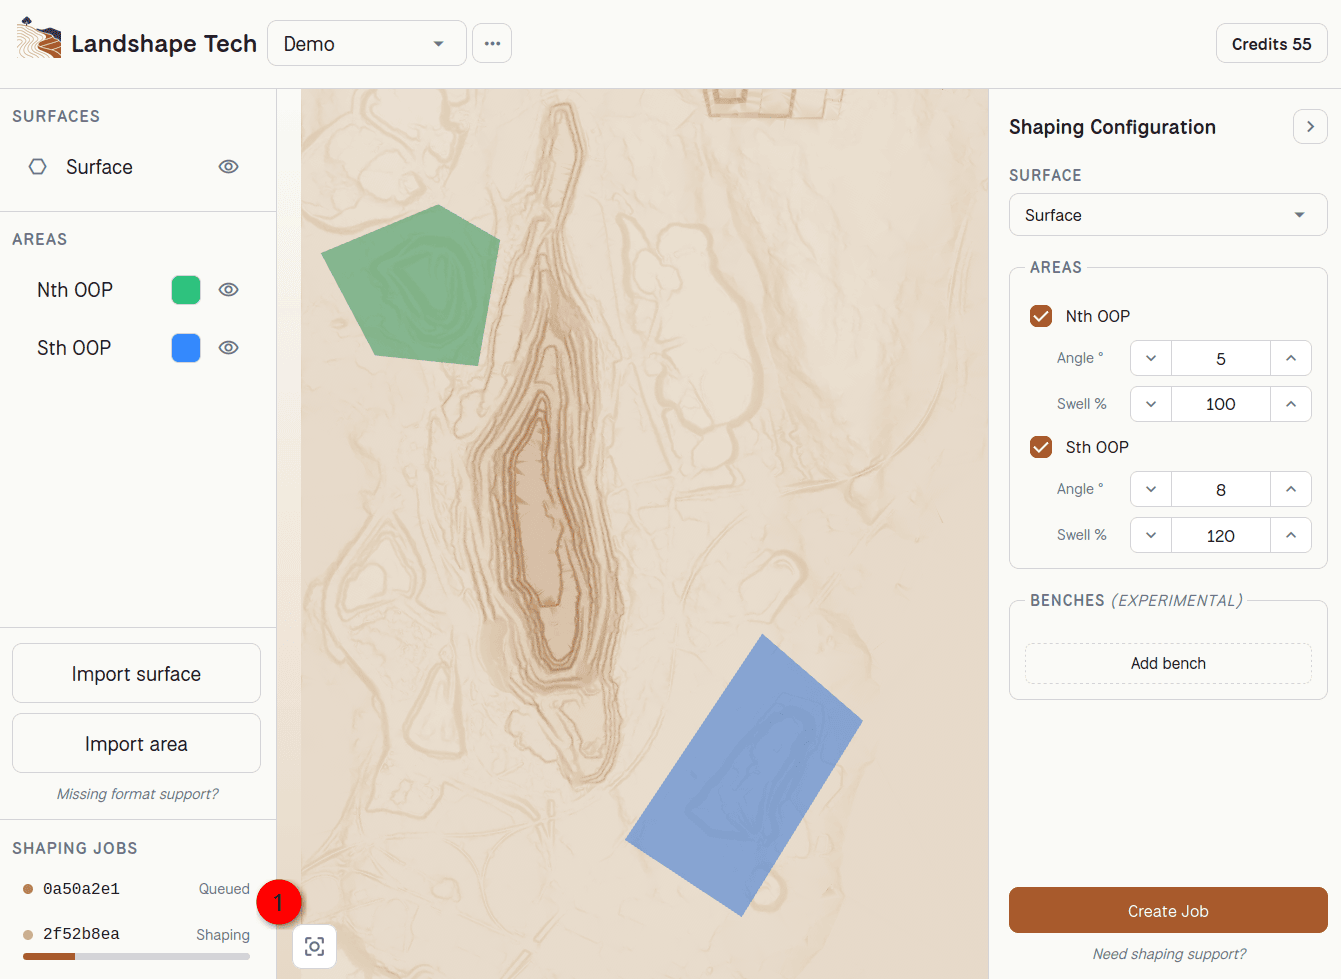Open the Need shaping support link
Viewport: 1341px width, 979px height.
tap(1169, 954)
